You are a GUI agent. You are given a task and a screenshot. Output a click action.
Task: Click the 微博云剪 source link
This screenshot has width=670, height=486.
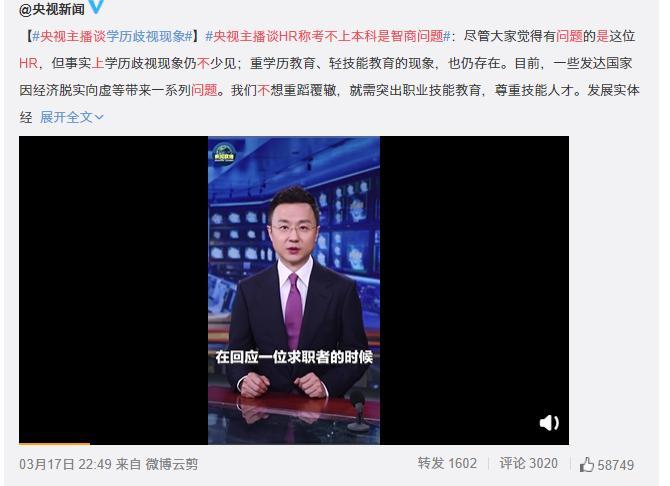tap(172, 464)
